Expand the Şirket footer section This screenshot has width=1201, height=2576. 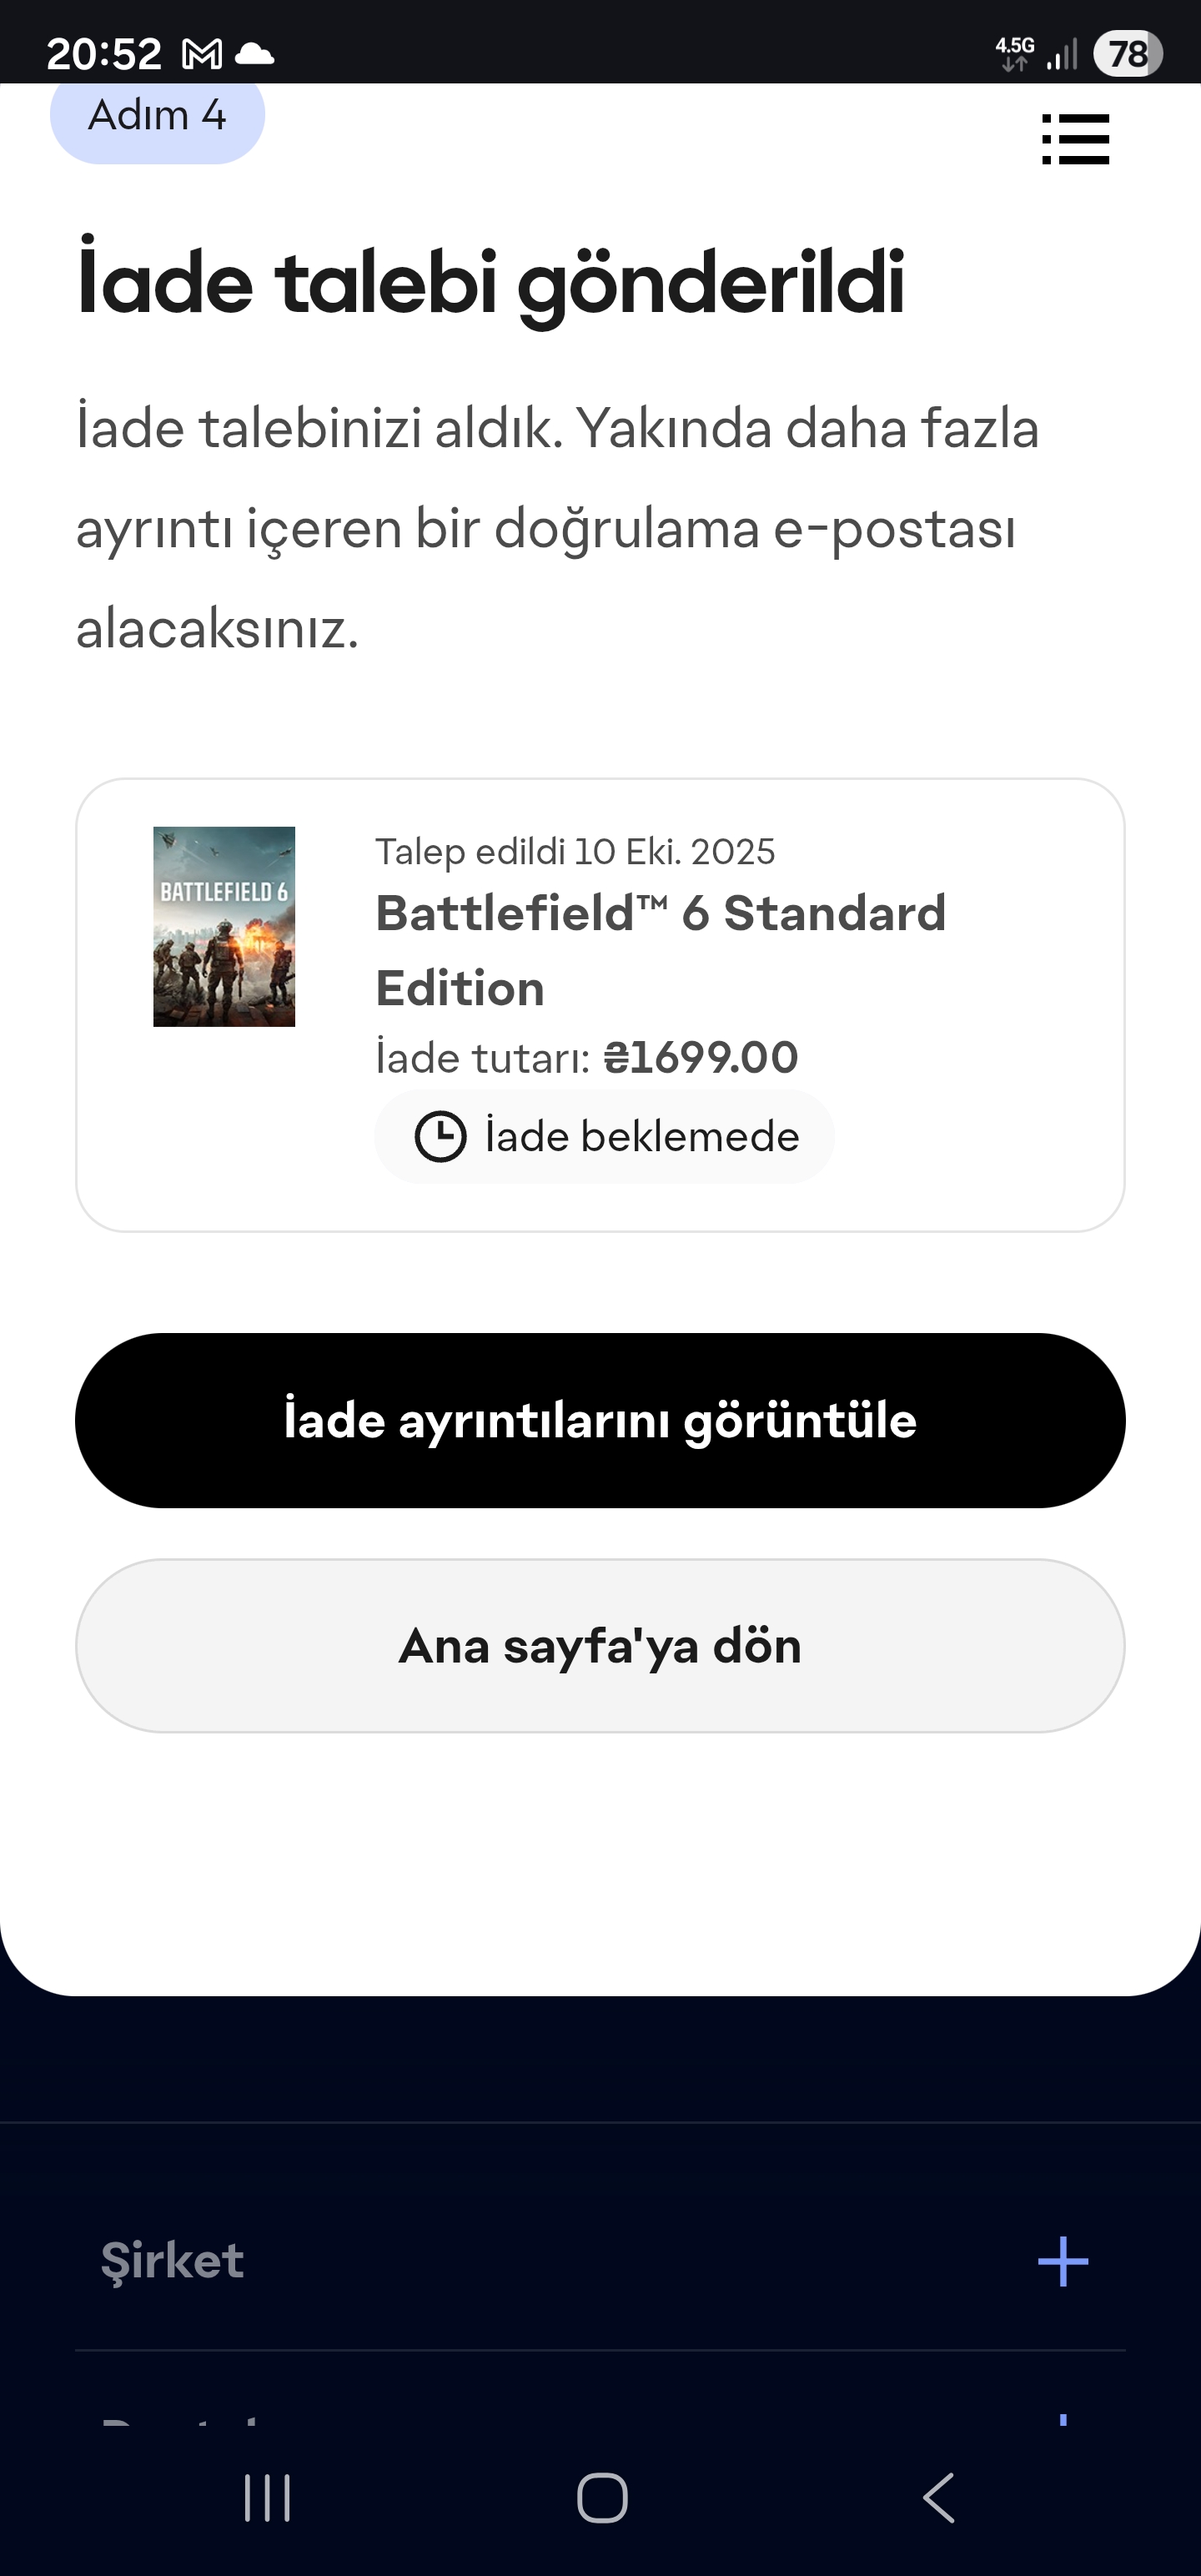(172, 2261)
